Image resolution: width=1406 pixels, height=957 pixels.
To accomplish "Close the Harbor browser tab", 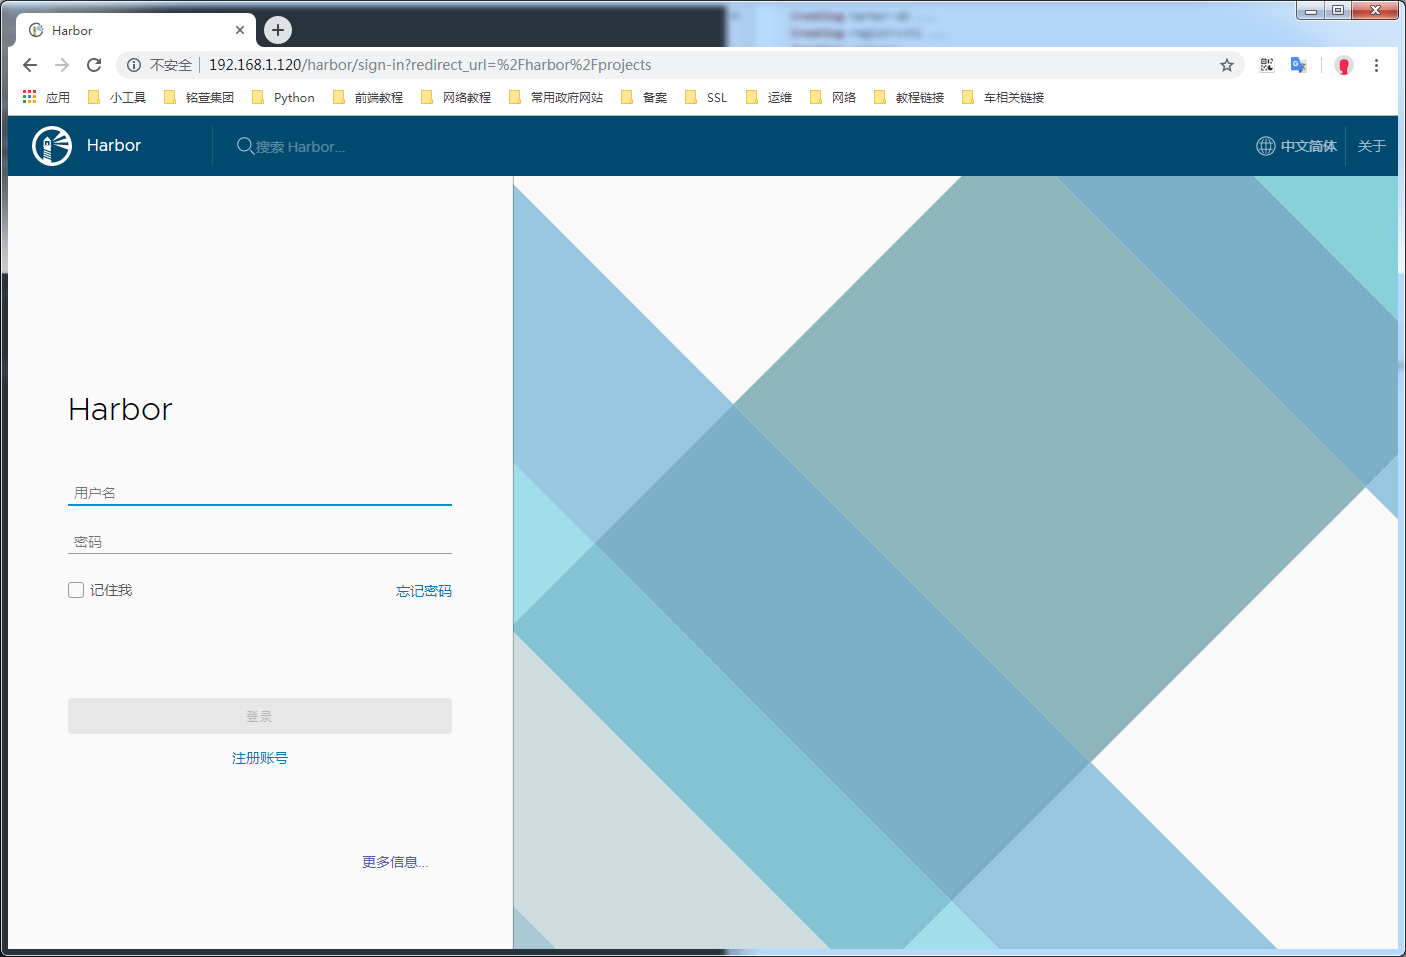I will pyautogui.click(x=240, y=30).
